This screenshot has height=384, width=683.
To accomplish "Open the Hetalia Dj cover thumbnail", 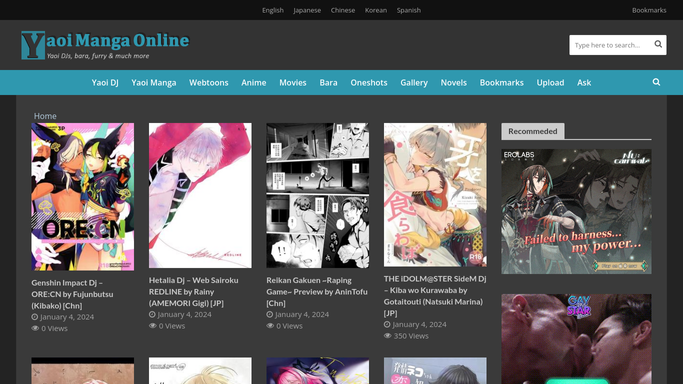I will coord(200,195).
